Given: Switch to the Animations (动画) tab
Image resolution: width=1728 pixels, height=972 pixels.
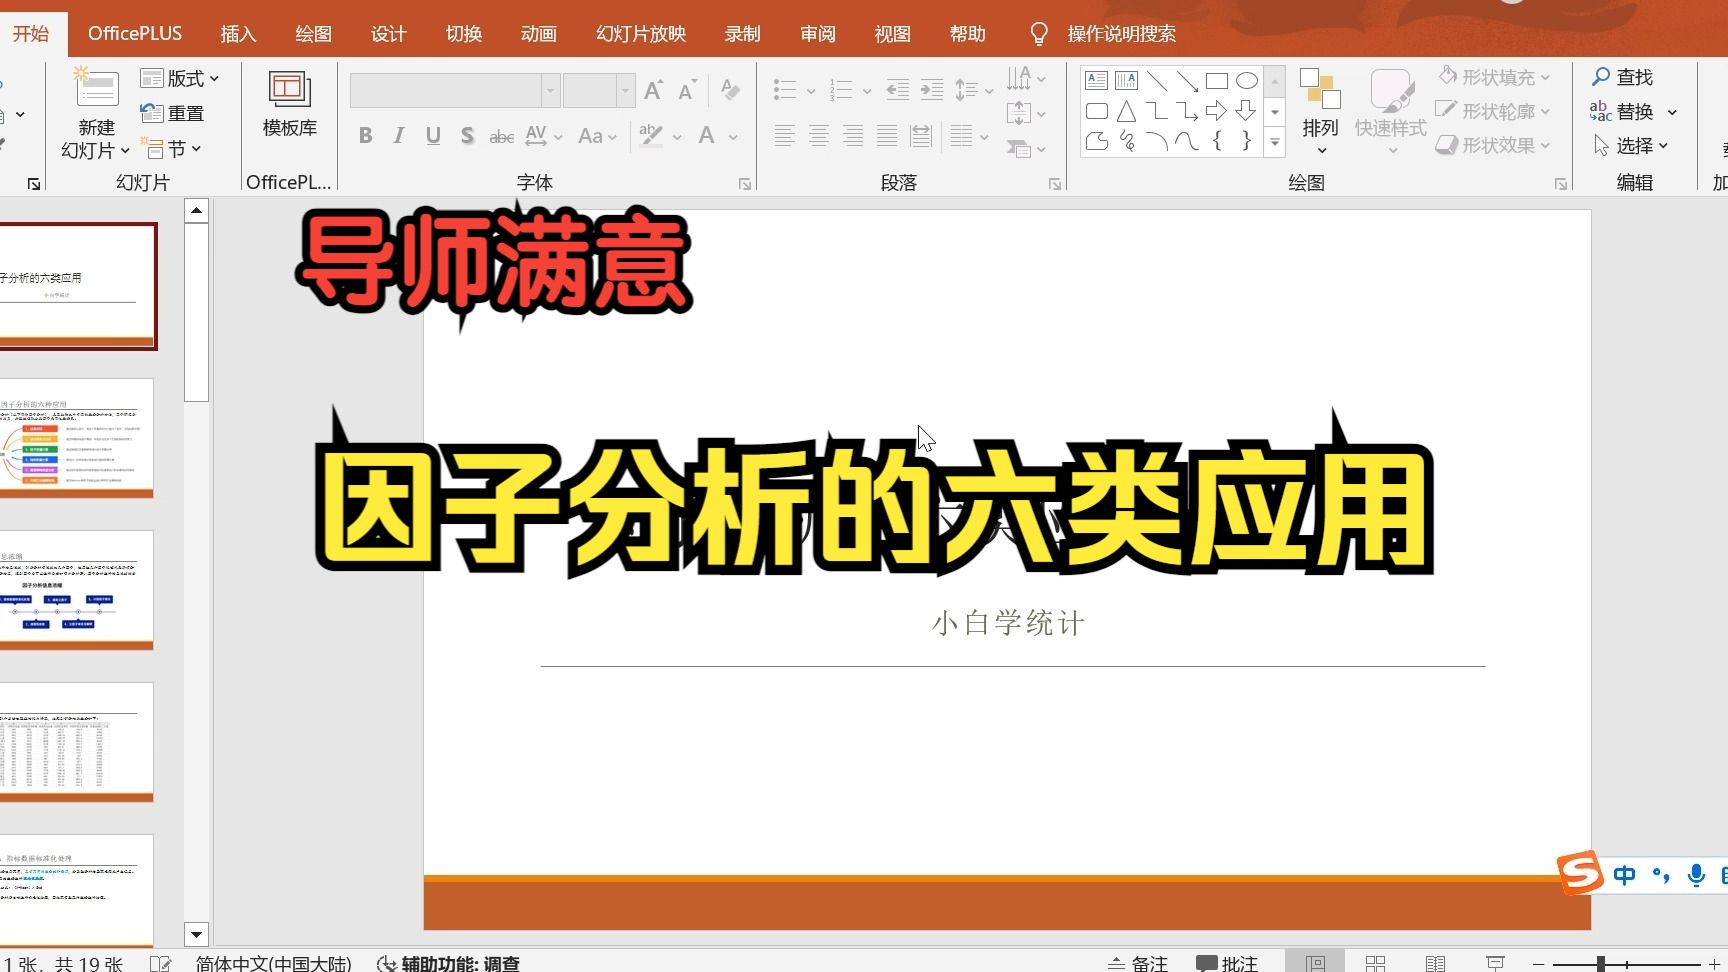Looking at the screenshot, I should point(538,33).
